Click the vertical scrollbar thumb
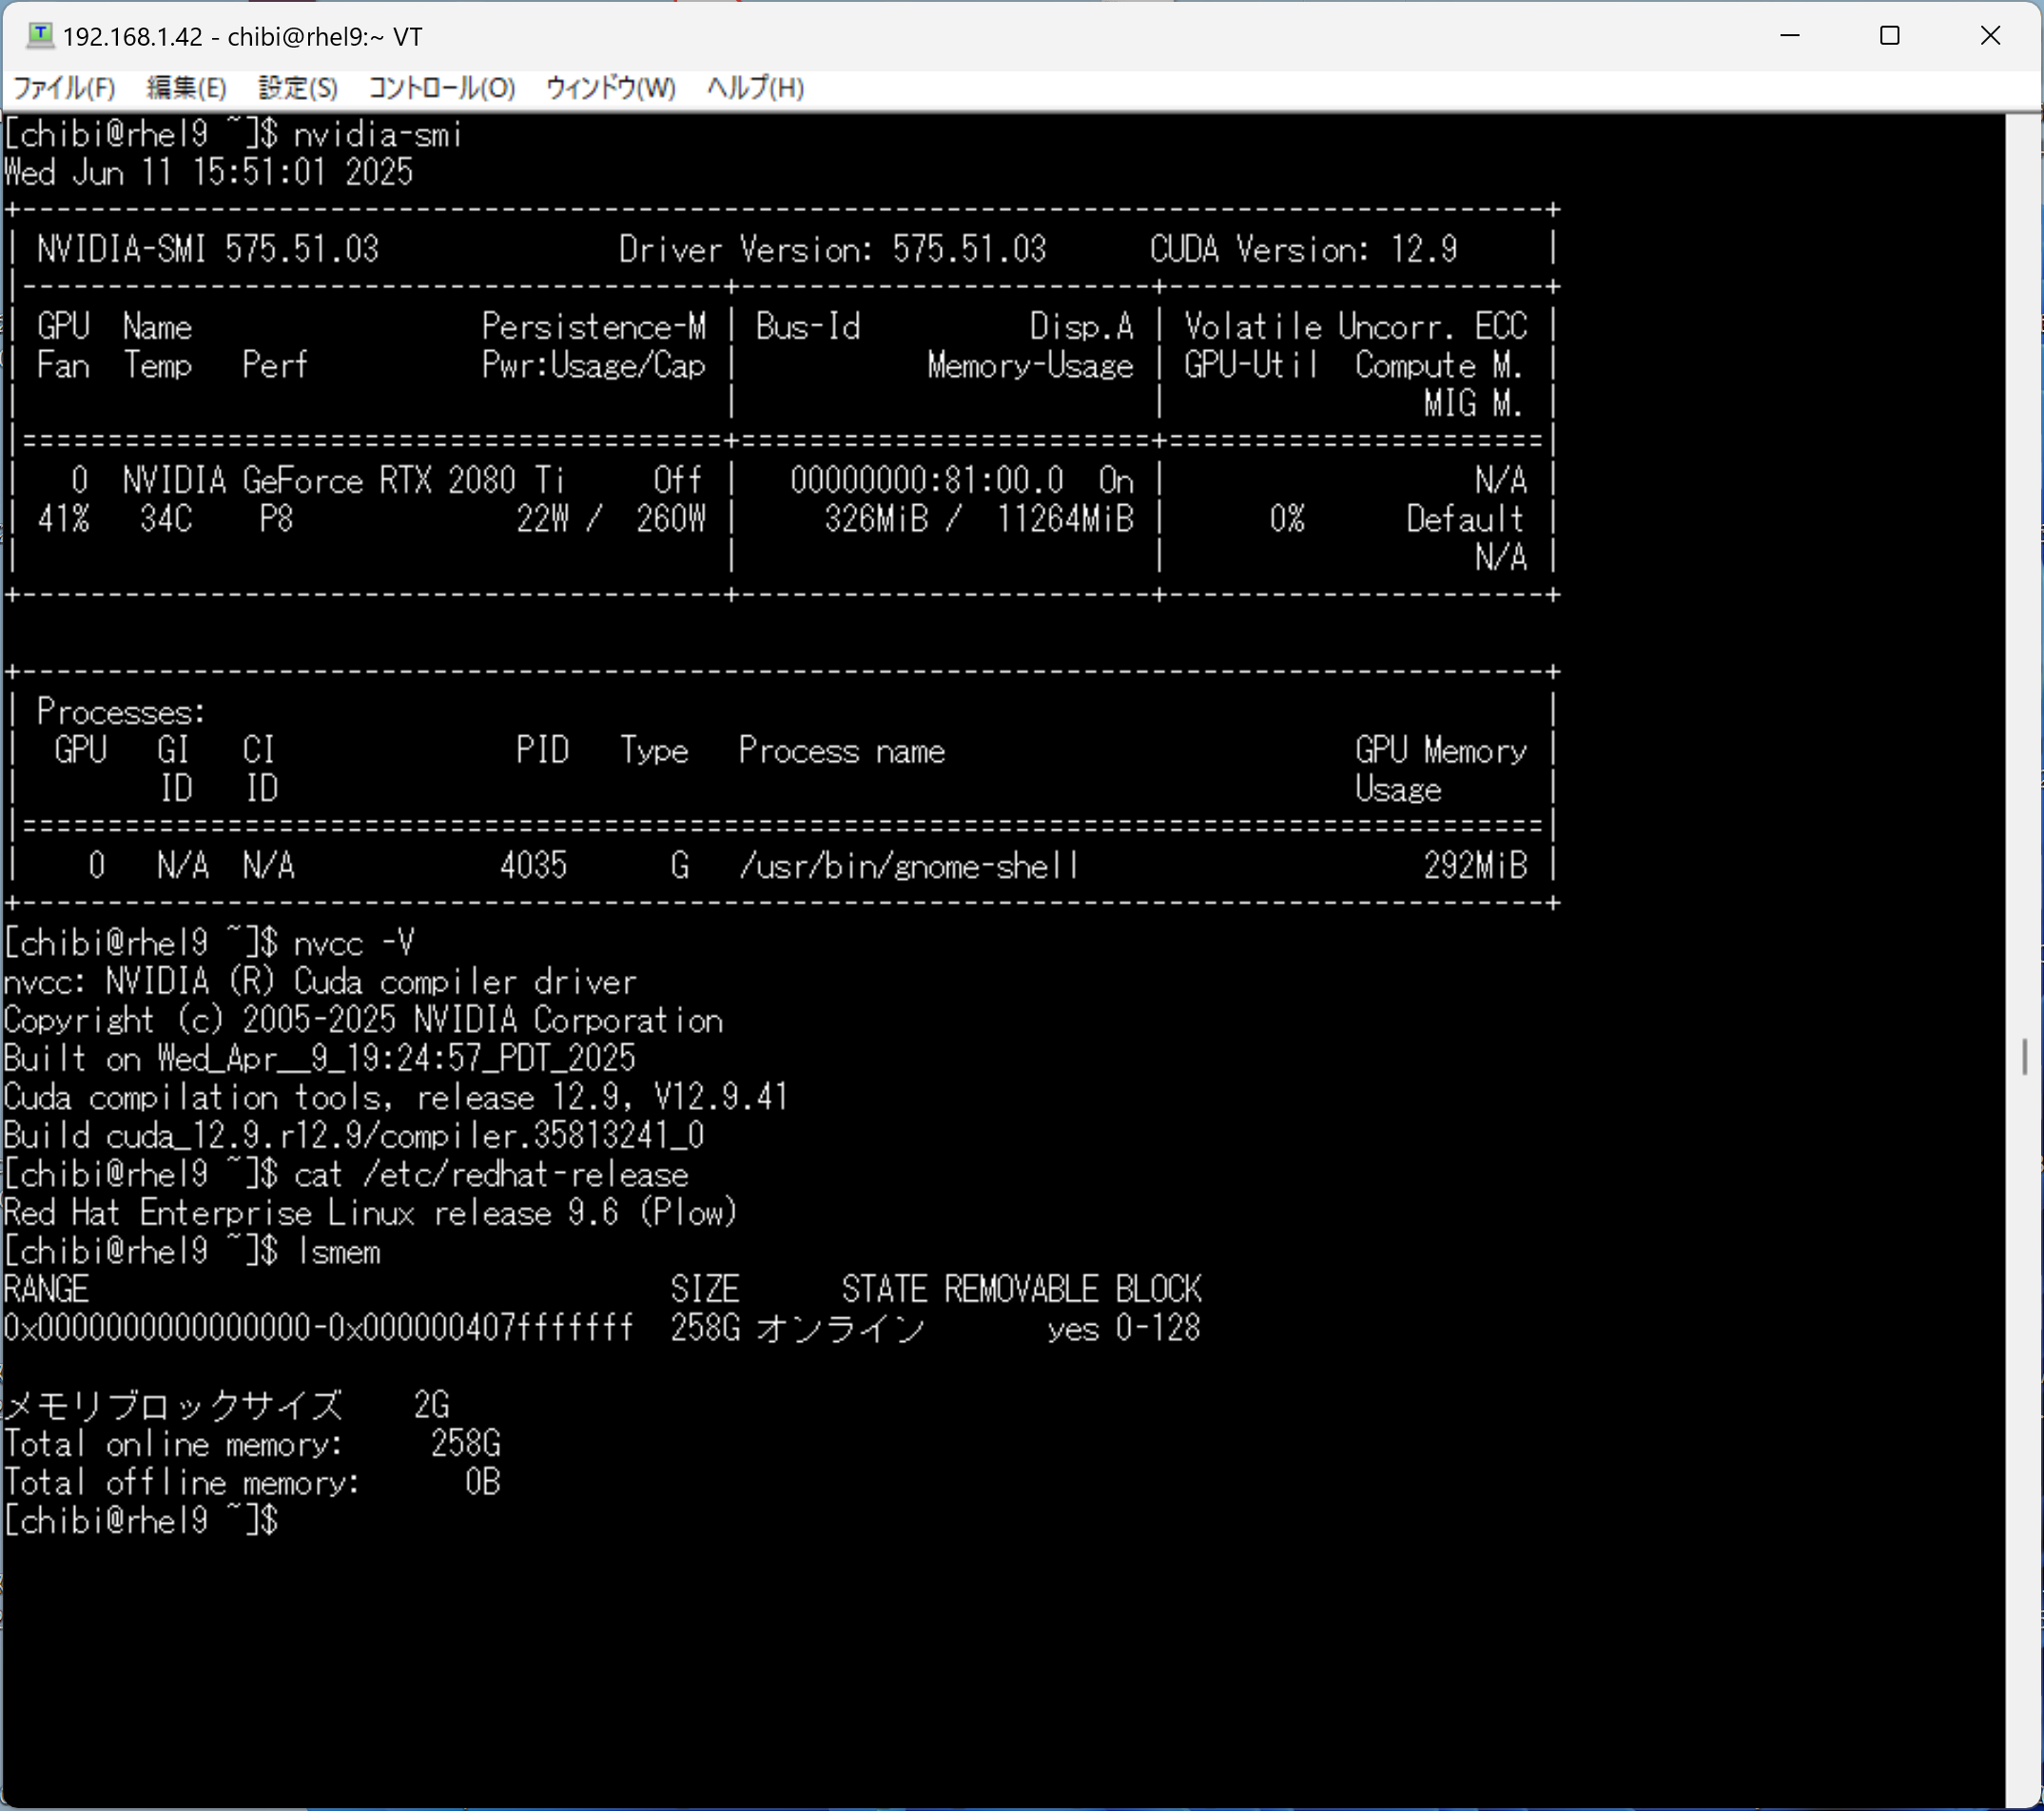2044x1811 pixels. point(2024,1056)
